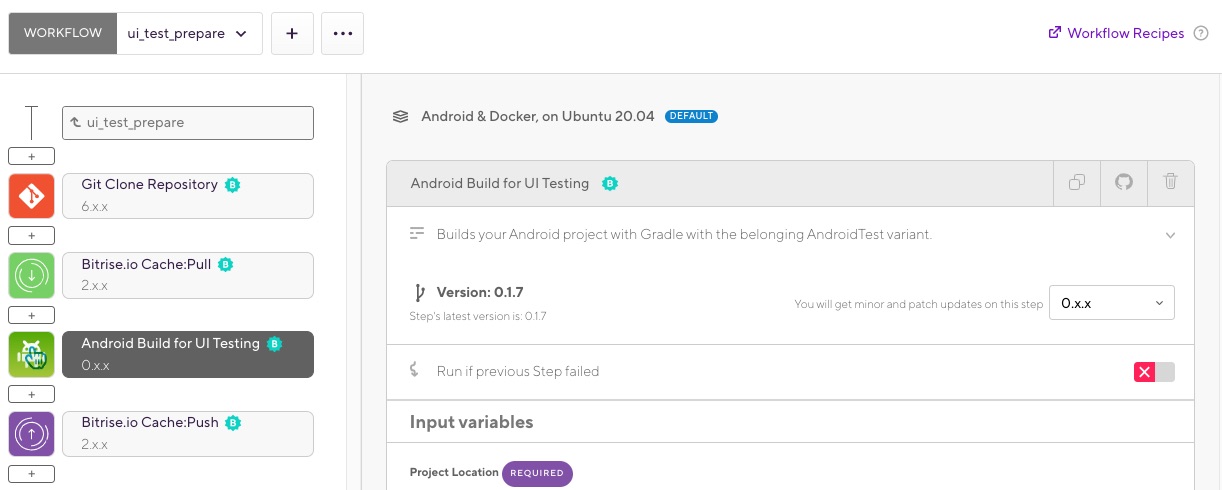
Task: Click the Bitrise.io Cache:Pull step icon
Action: pos(31,275)
